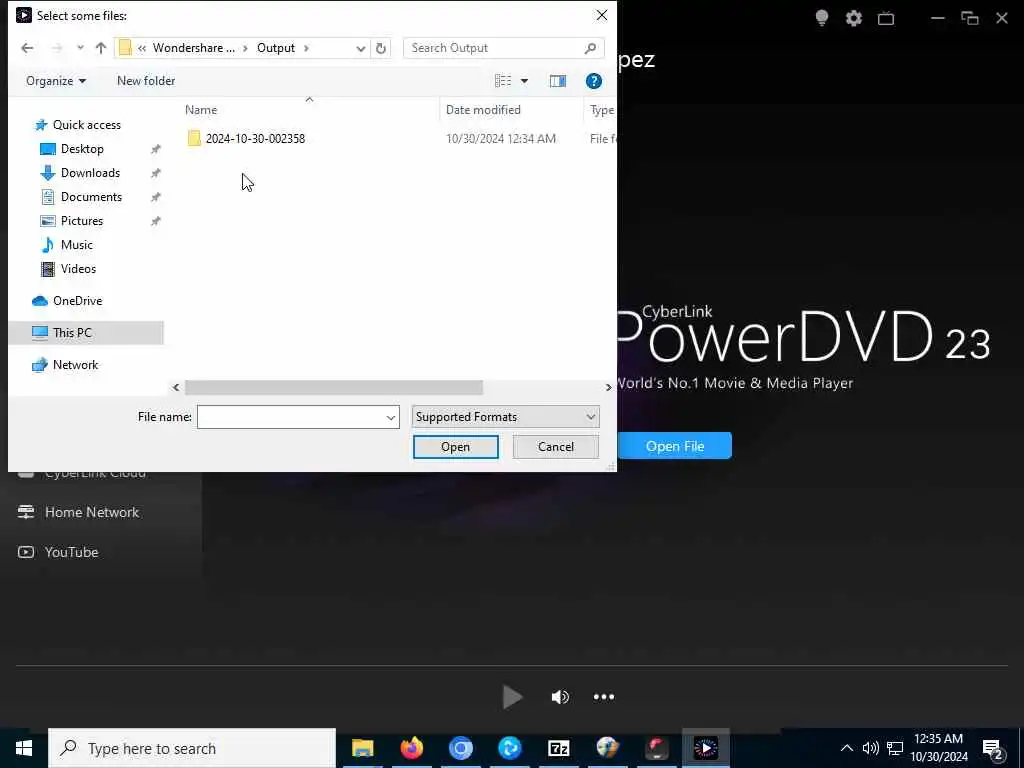Sort by the Name column
The width and height of the screenshot is (1024, 768).
(x=201, y=110)
